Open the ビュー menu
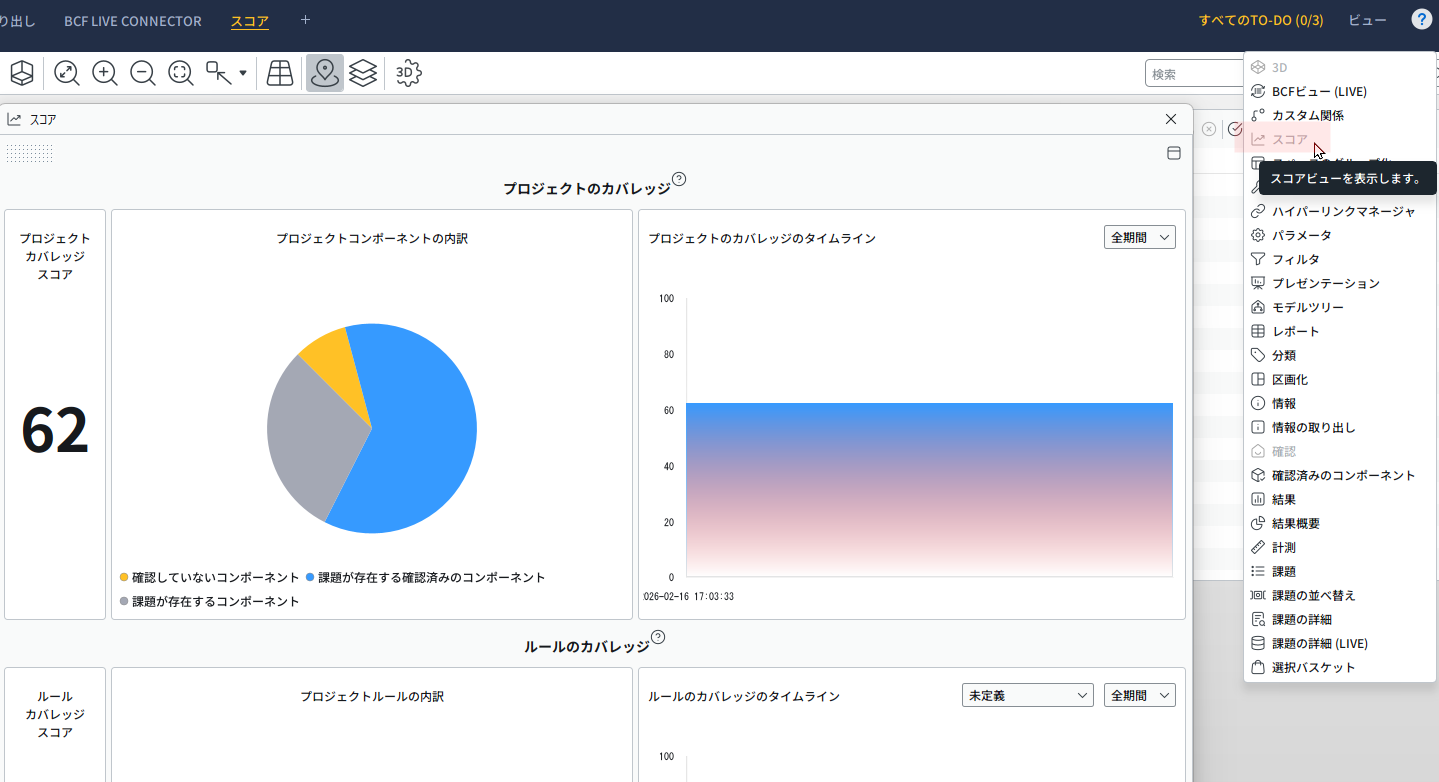 1367,20
